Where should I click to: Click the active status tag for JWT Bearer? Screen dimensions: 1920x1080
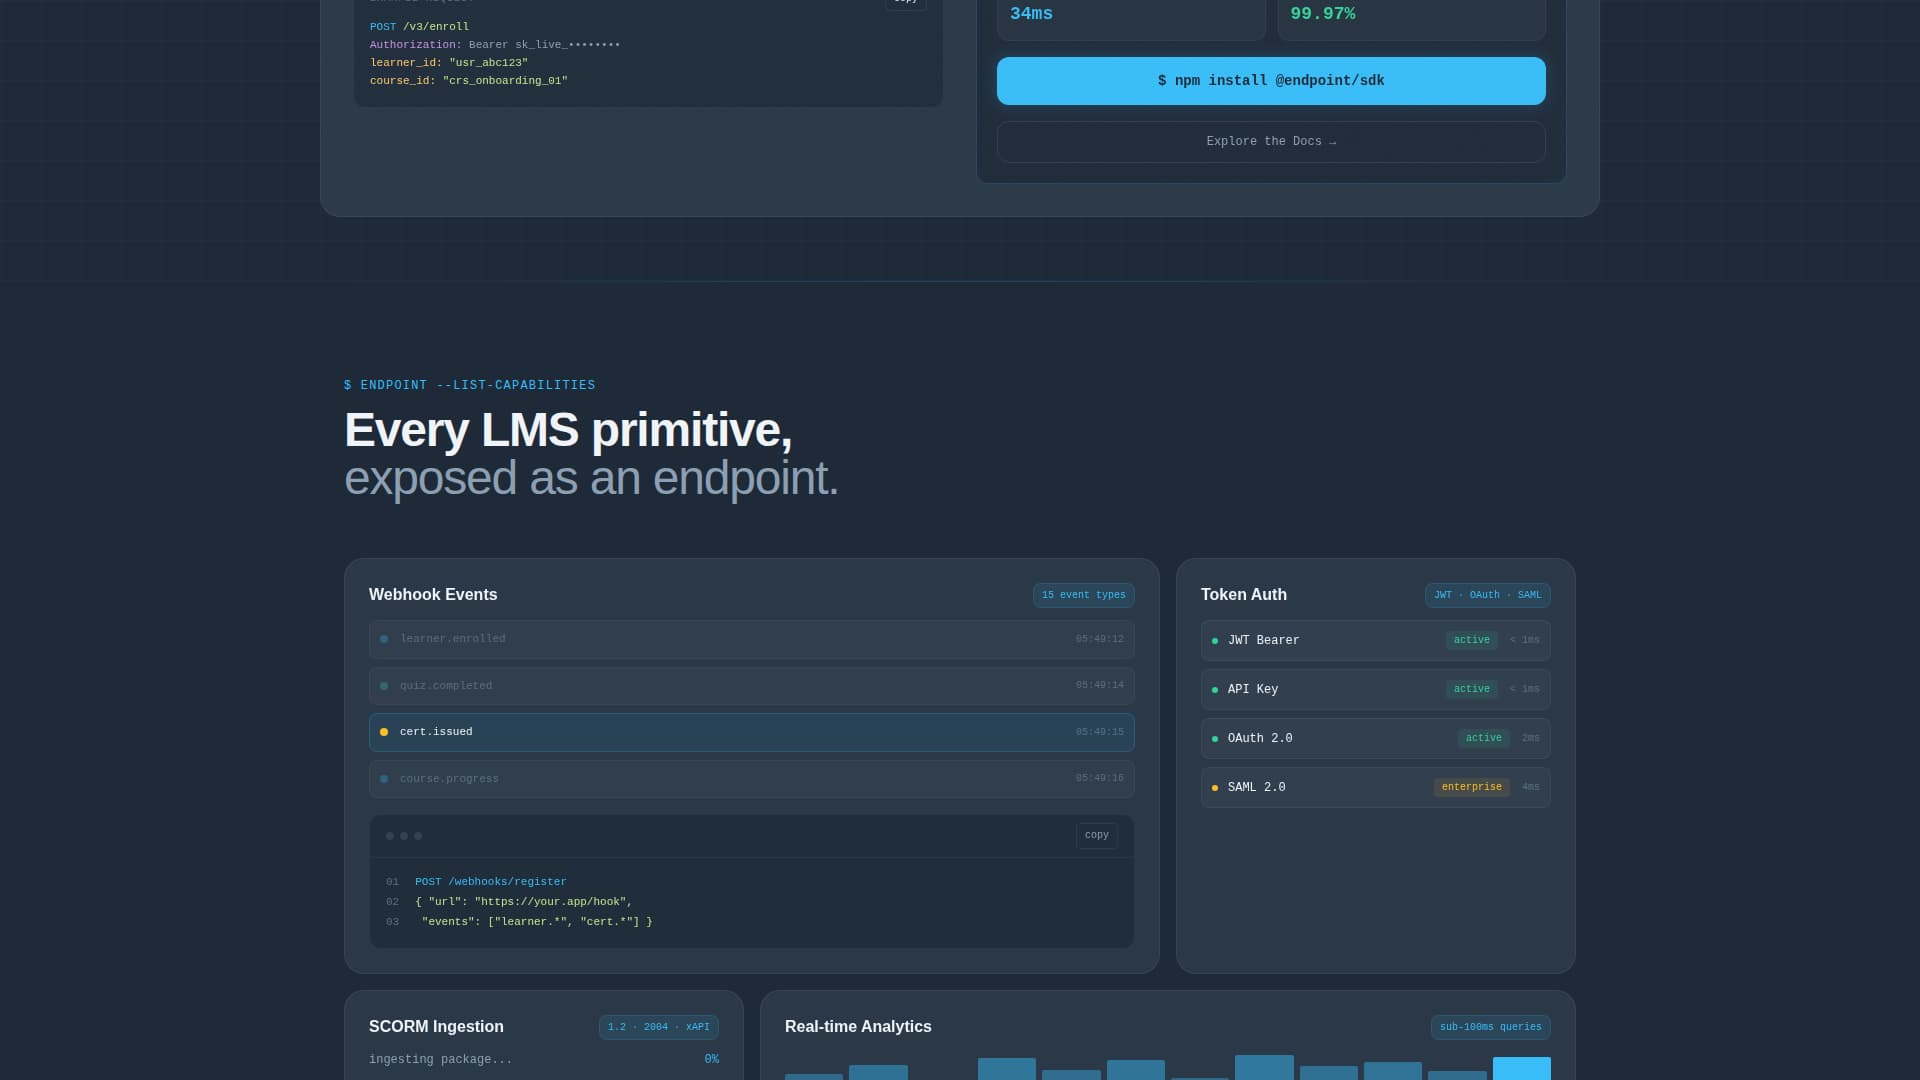tap(1471, 640)
